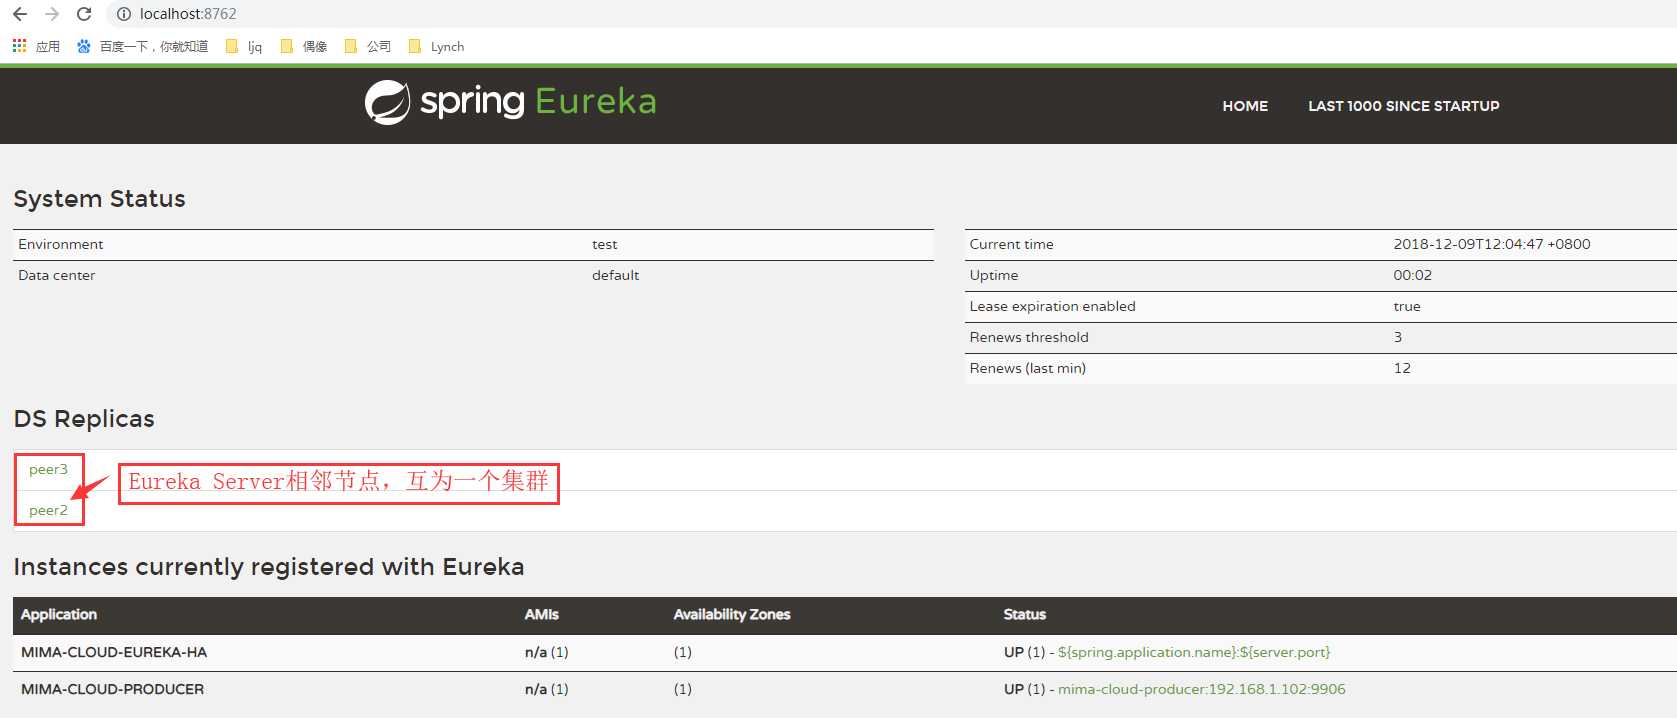Open the ${spring.application.name}:${server.port} instance link

(1194, 652)
